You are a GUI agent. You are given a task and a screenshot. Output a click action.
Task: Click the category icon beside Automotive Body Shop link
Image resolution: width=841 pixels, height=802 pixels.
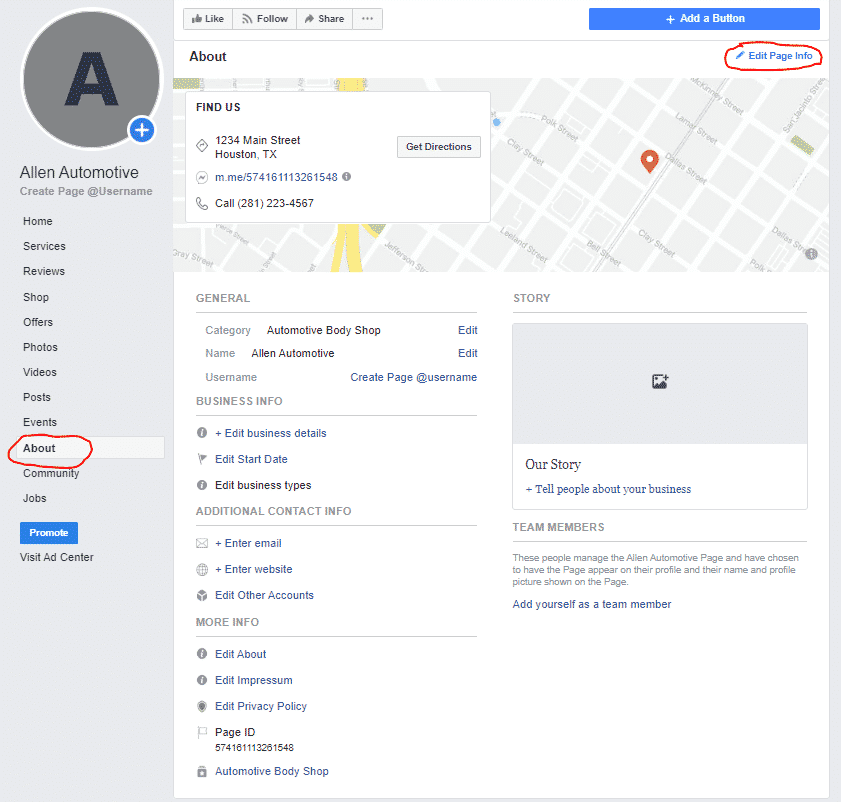coord(202,771)
